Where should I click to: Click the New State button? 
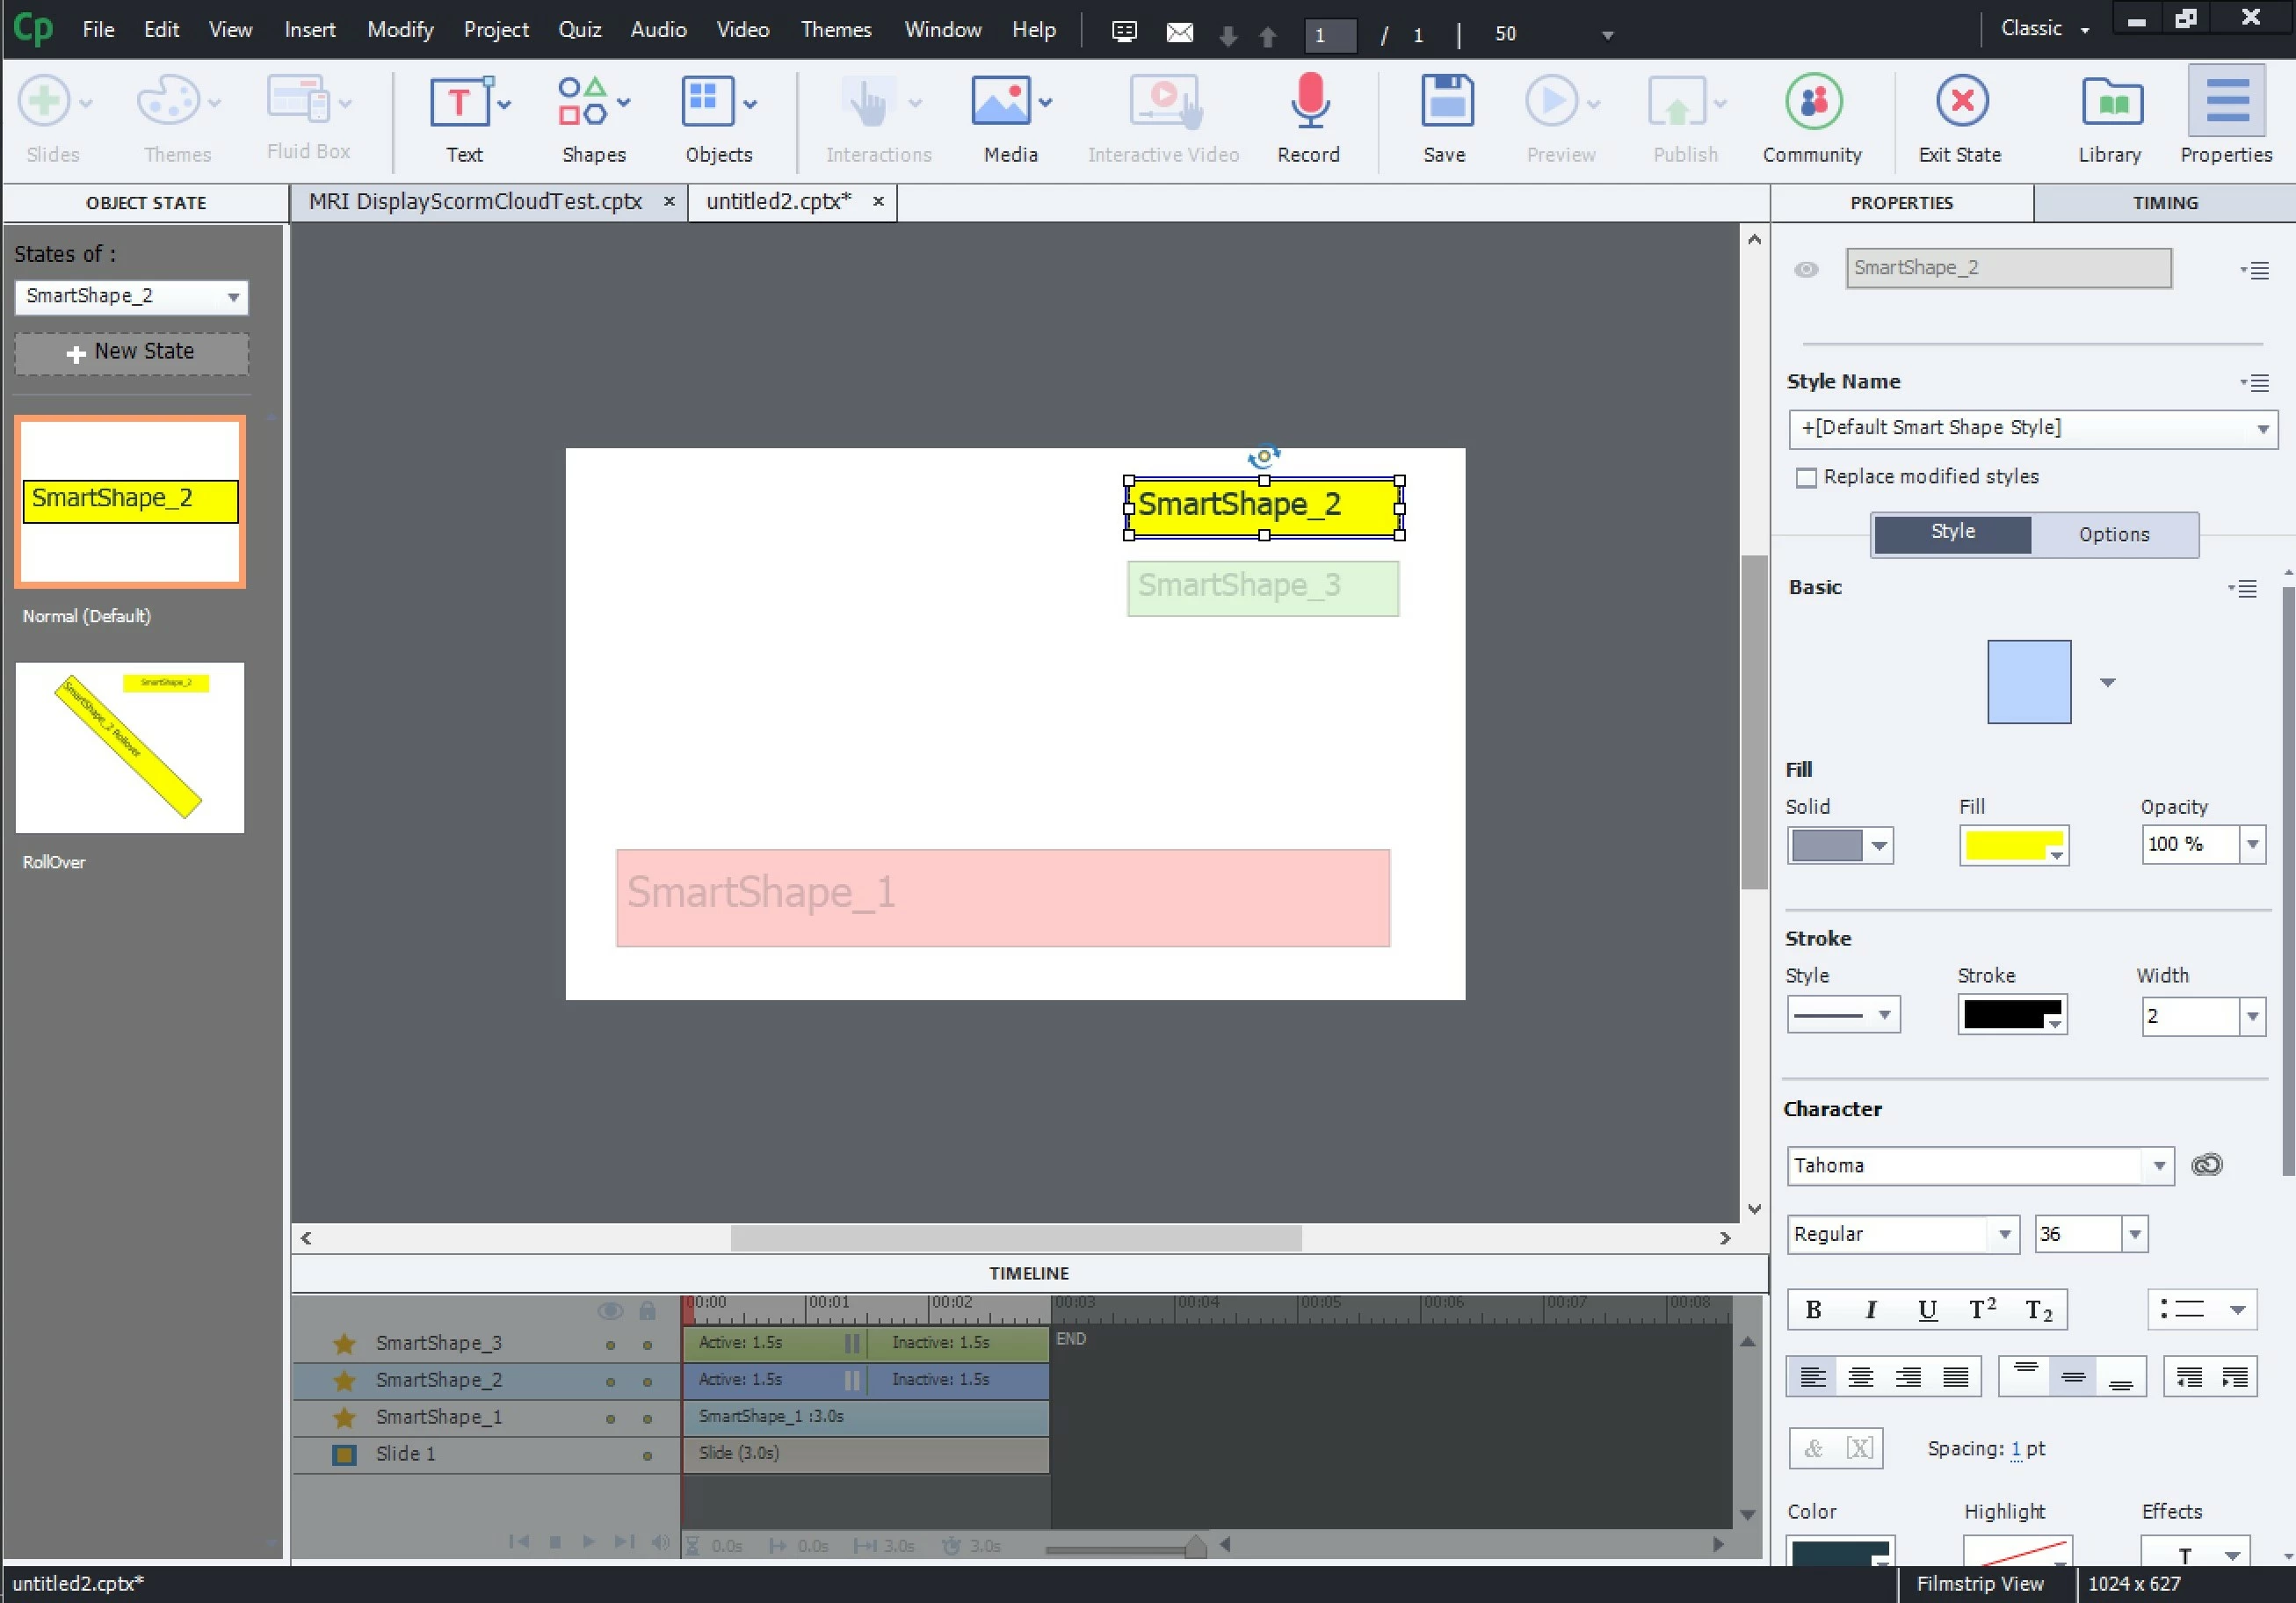131,353
